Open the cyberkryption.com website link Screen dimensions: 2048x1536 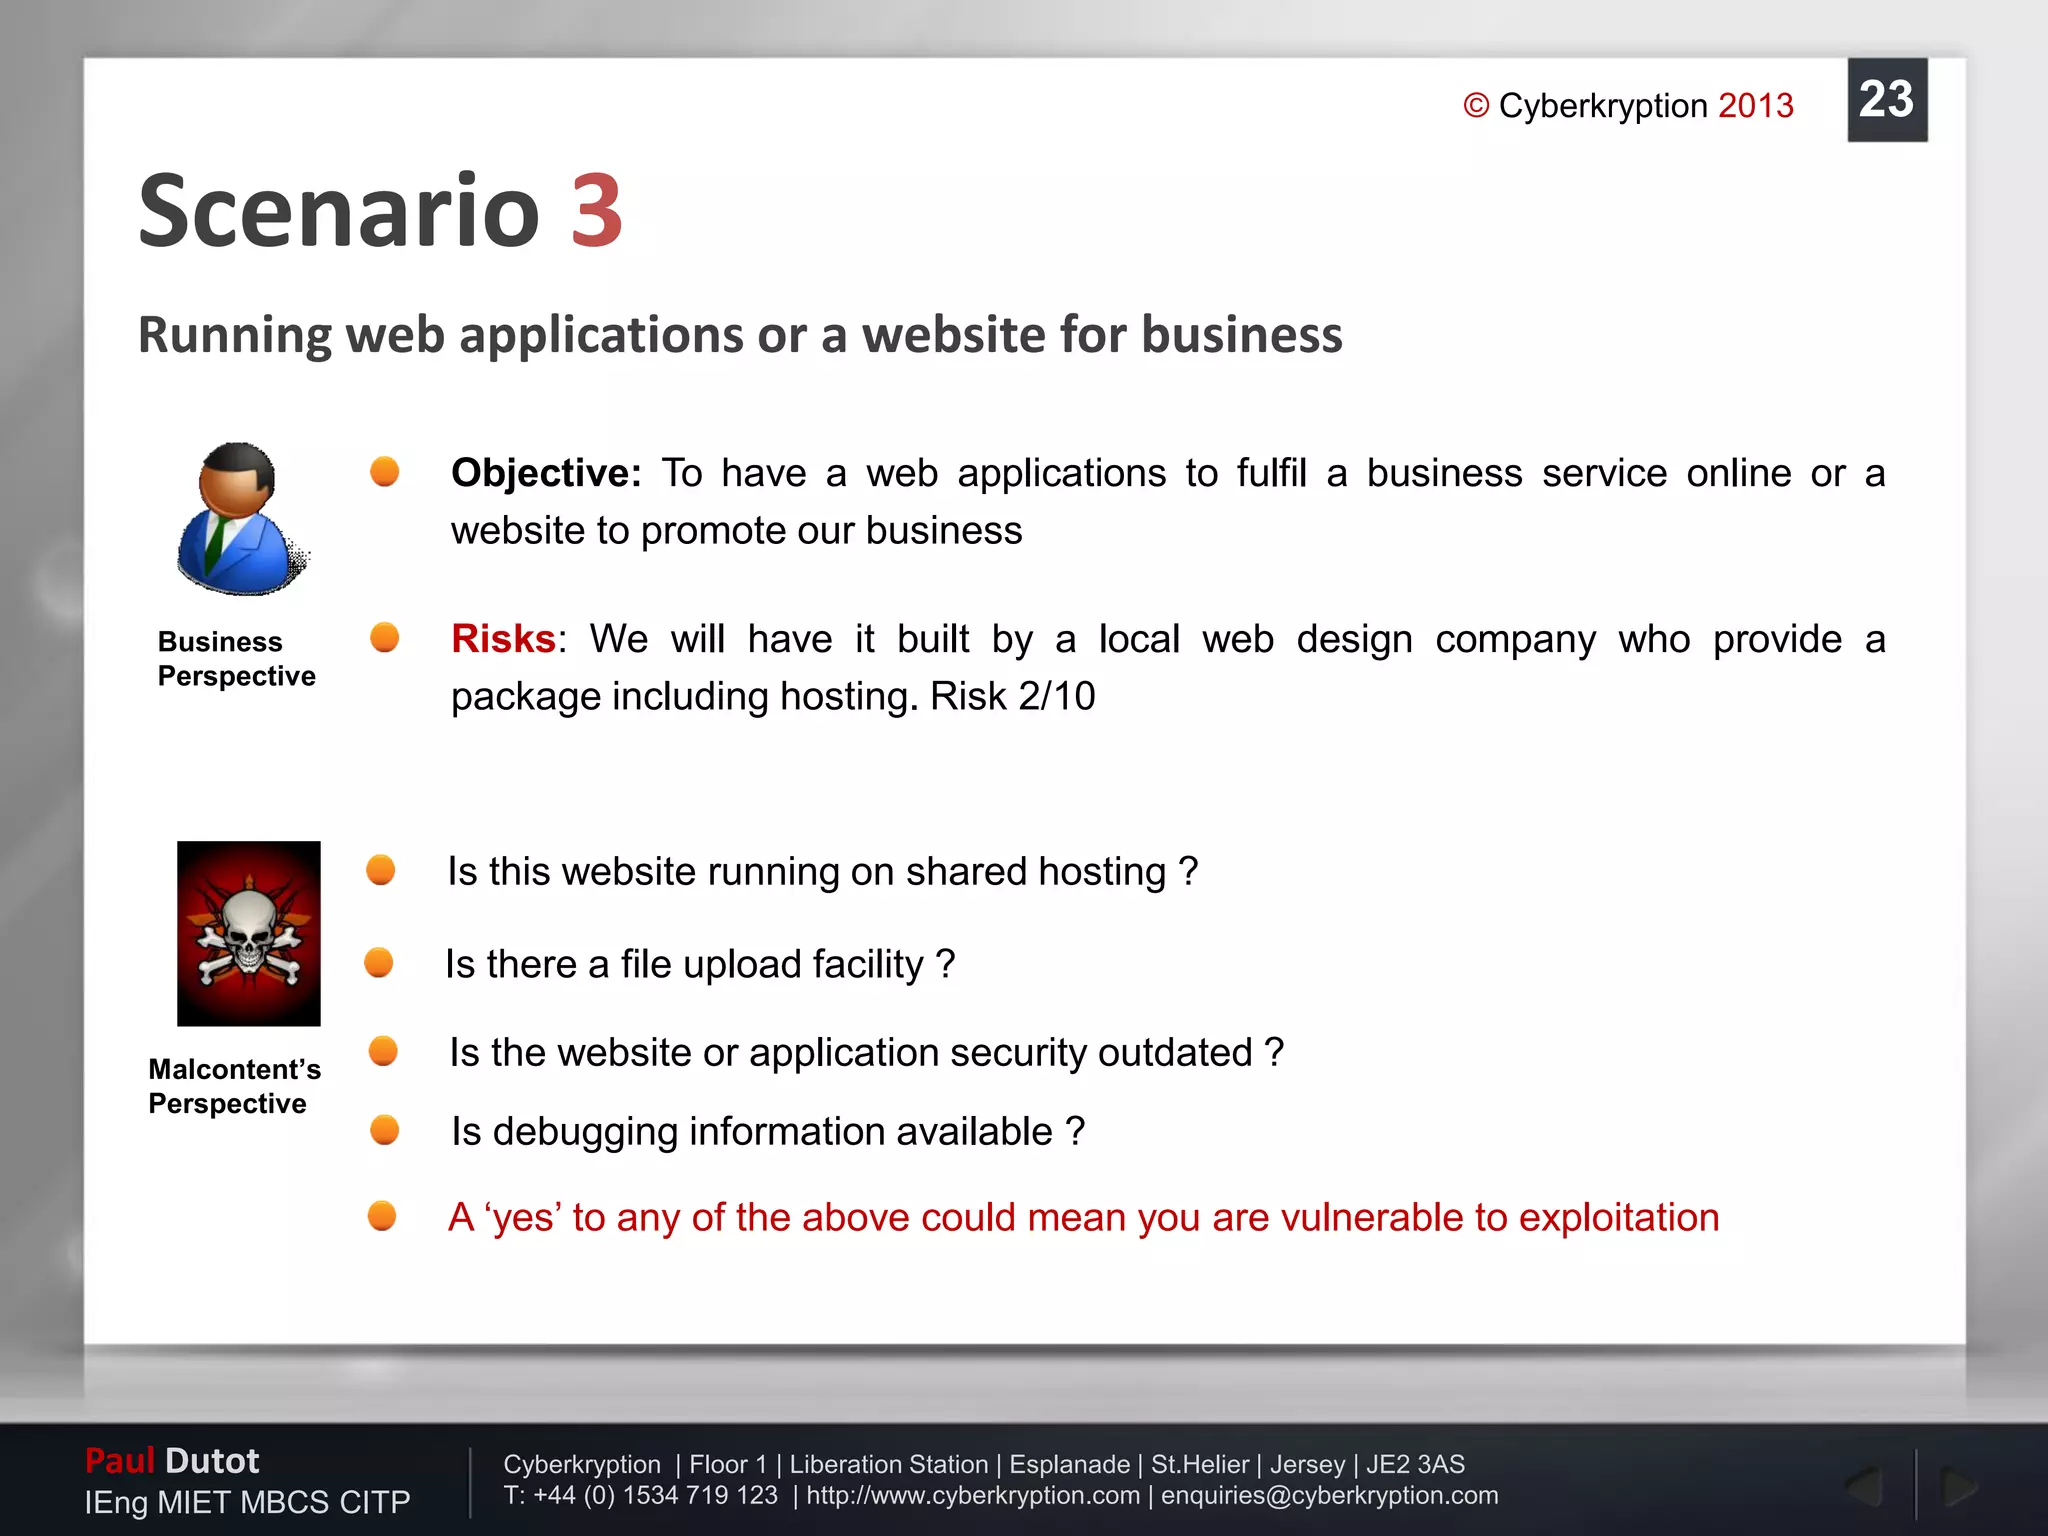972,1496
